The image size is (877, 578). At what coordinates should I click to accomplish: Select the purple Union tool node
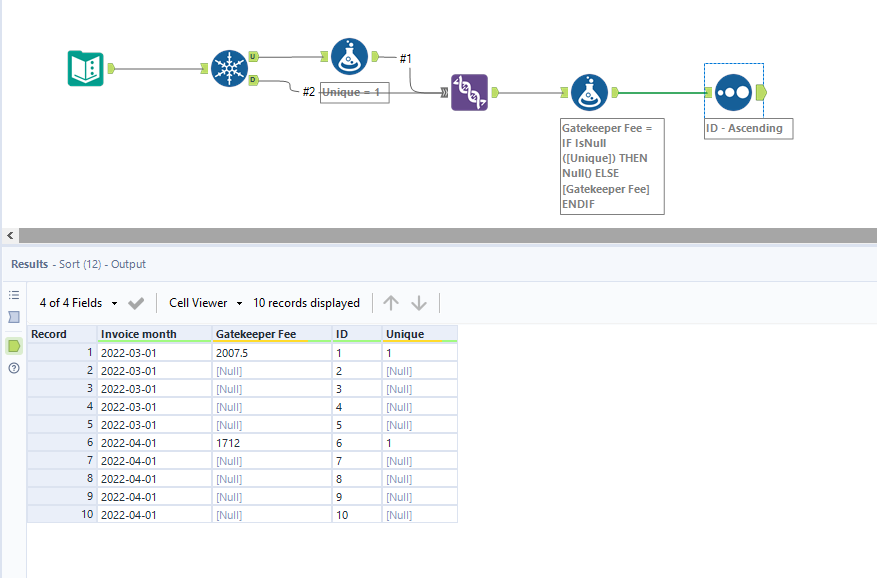click(x=469, y=92)
